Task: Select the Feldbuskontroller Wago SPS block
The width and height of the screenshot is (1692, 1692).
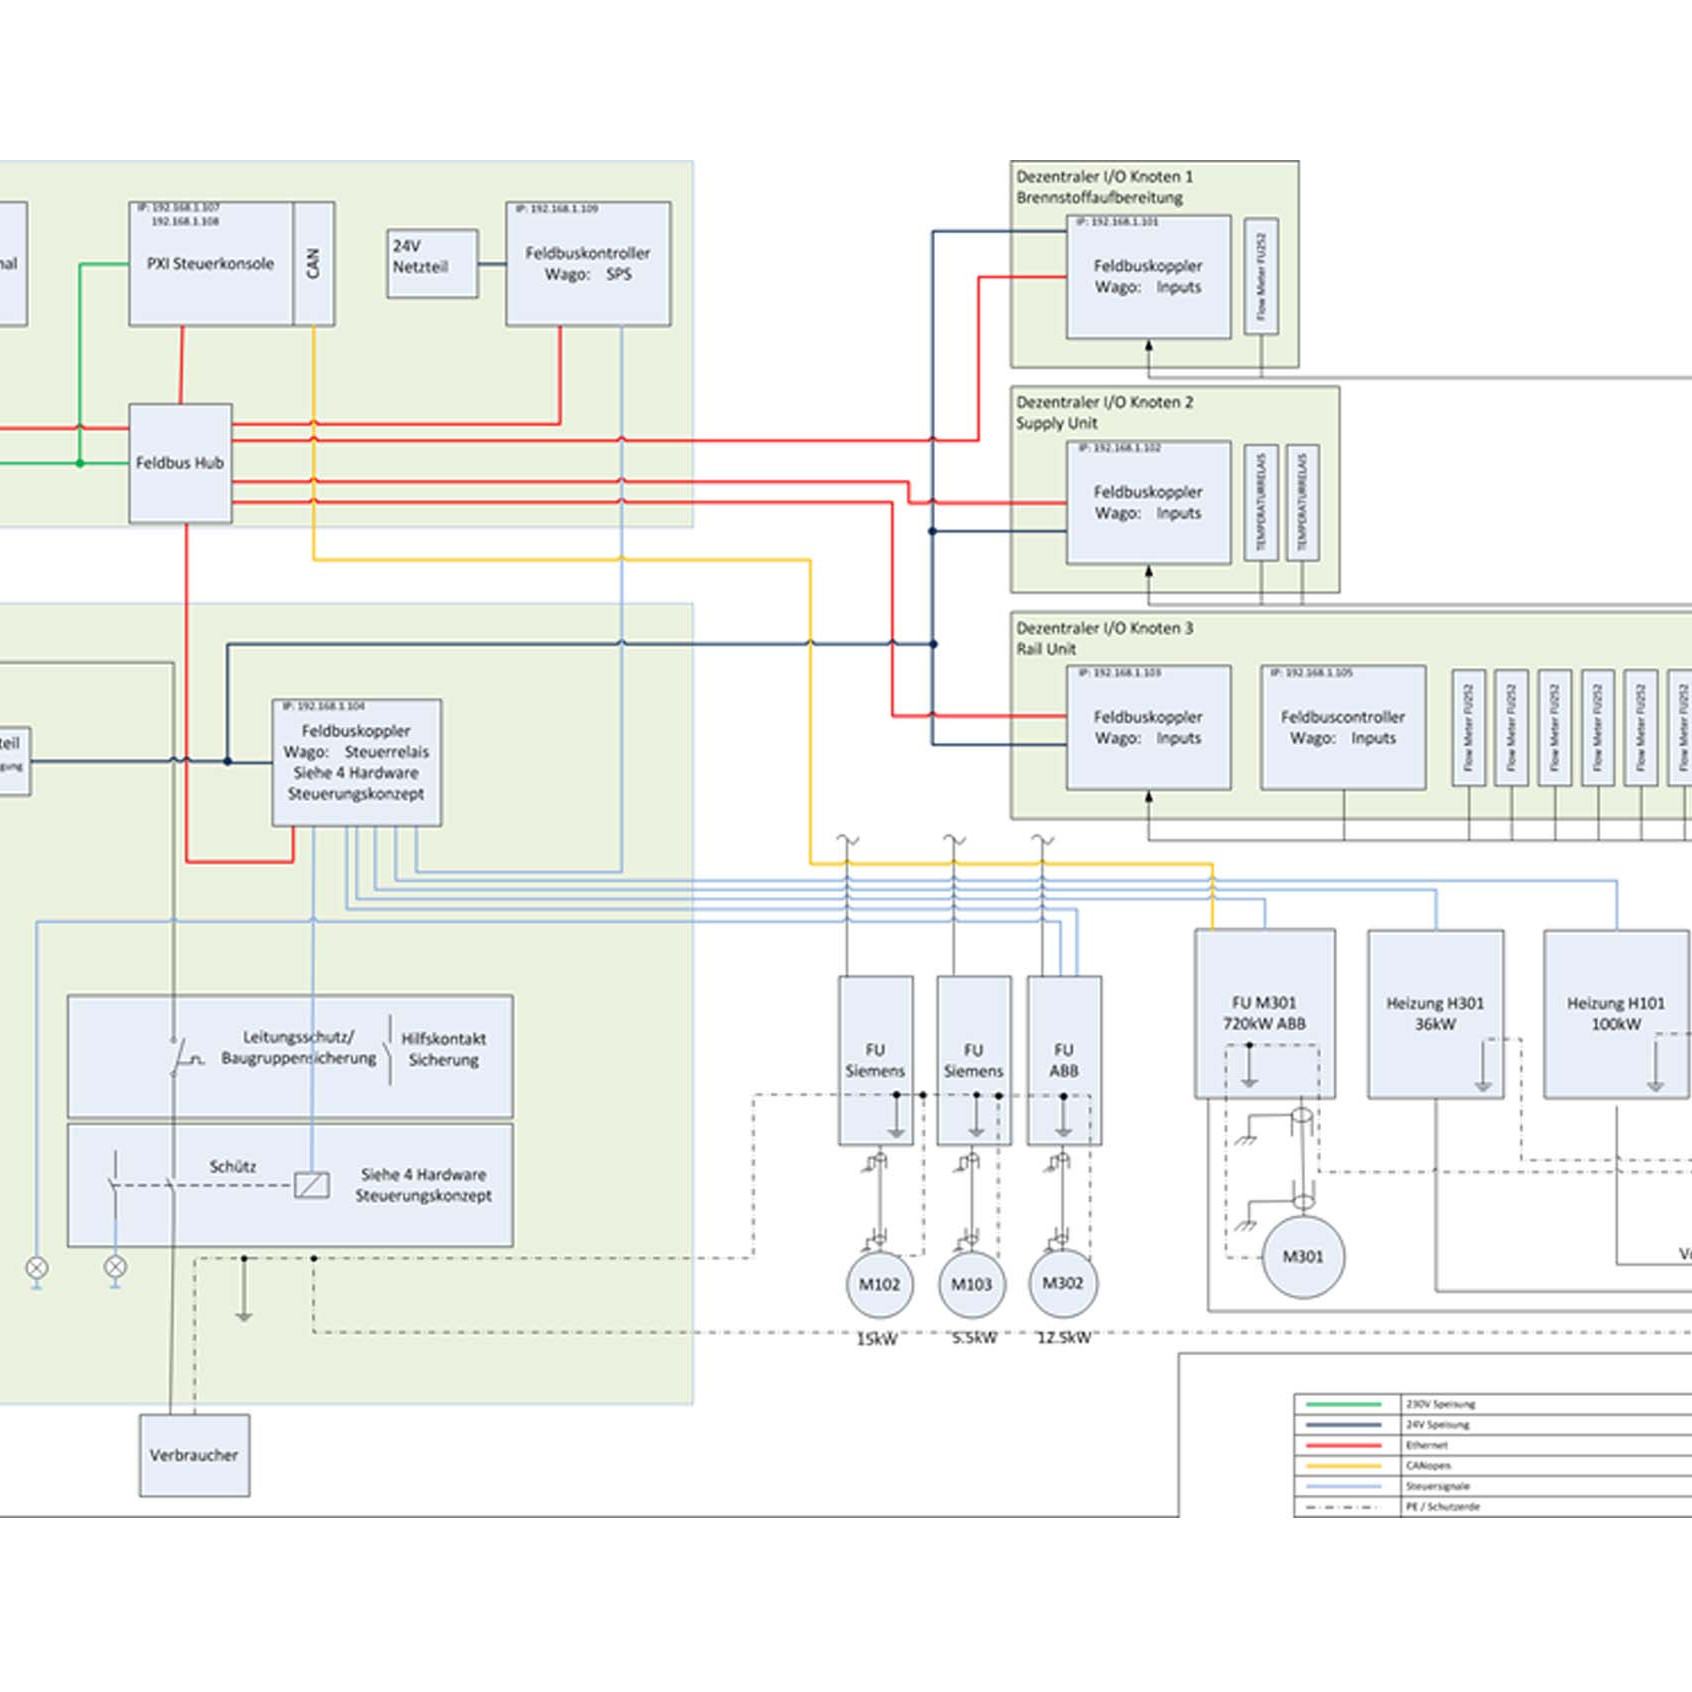Action: point(588,264)
